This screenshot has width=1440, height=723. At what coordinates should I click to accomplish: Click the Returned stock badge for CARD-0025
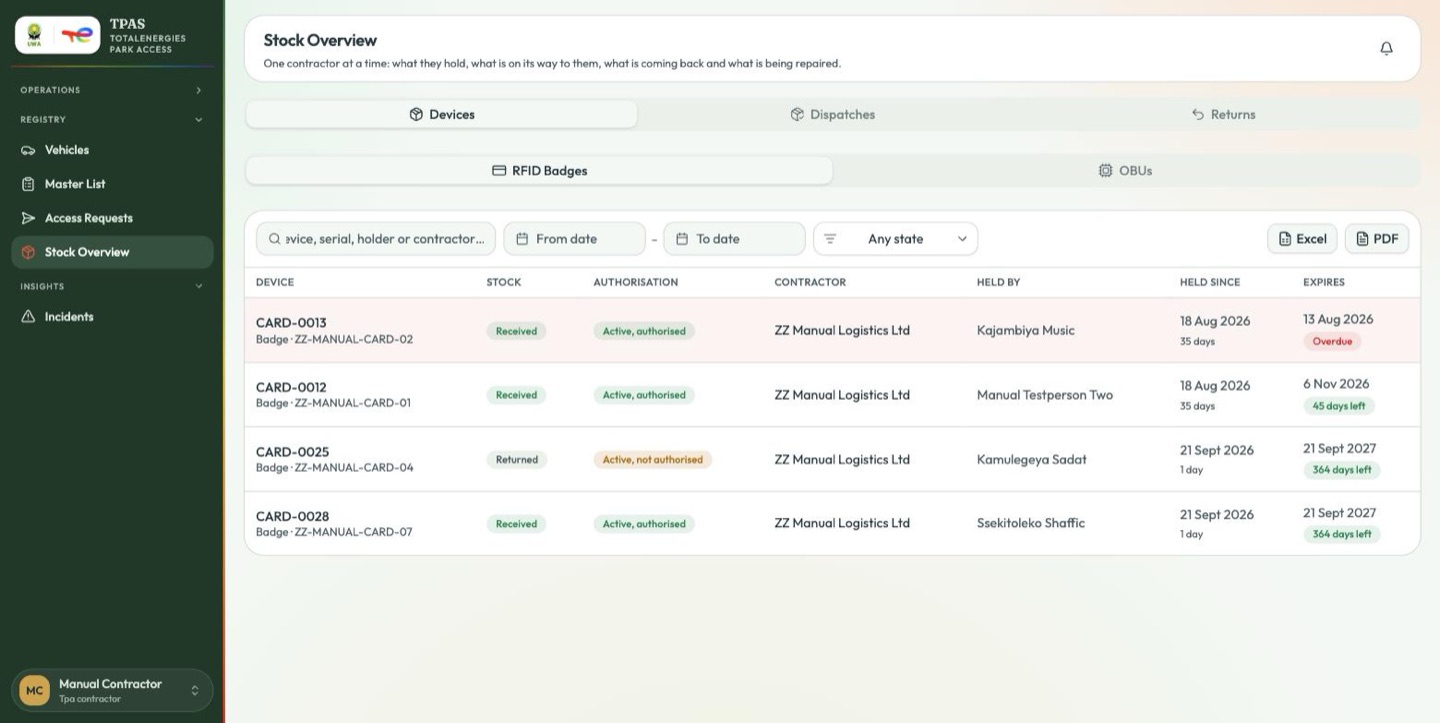tap(517, 460)
